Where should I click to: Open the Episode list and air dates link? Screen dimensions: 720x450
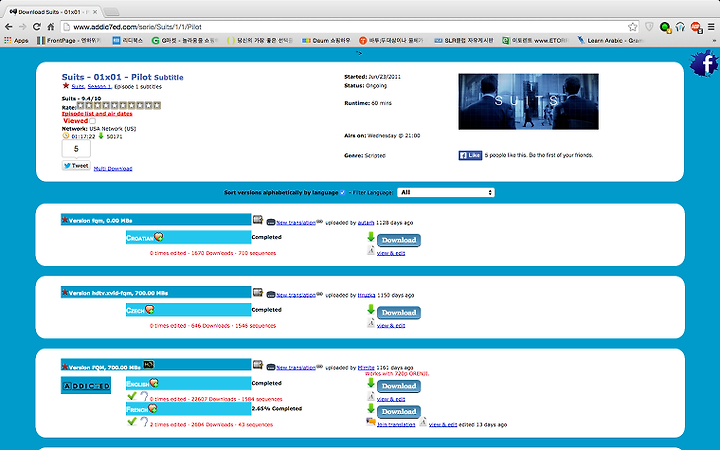[97, 113]
